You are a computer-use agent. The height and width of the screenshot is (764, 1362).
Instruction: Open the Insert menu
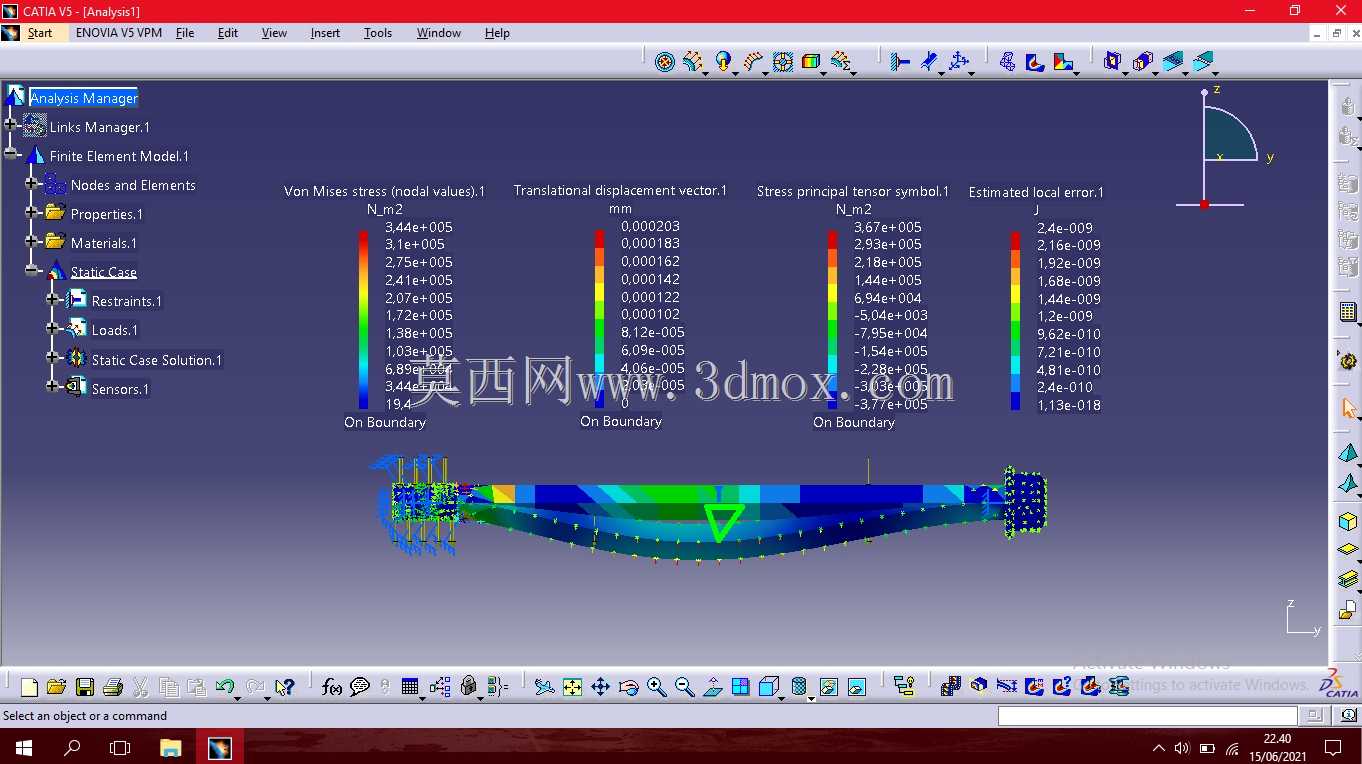(x=325, y=33)
